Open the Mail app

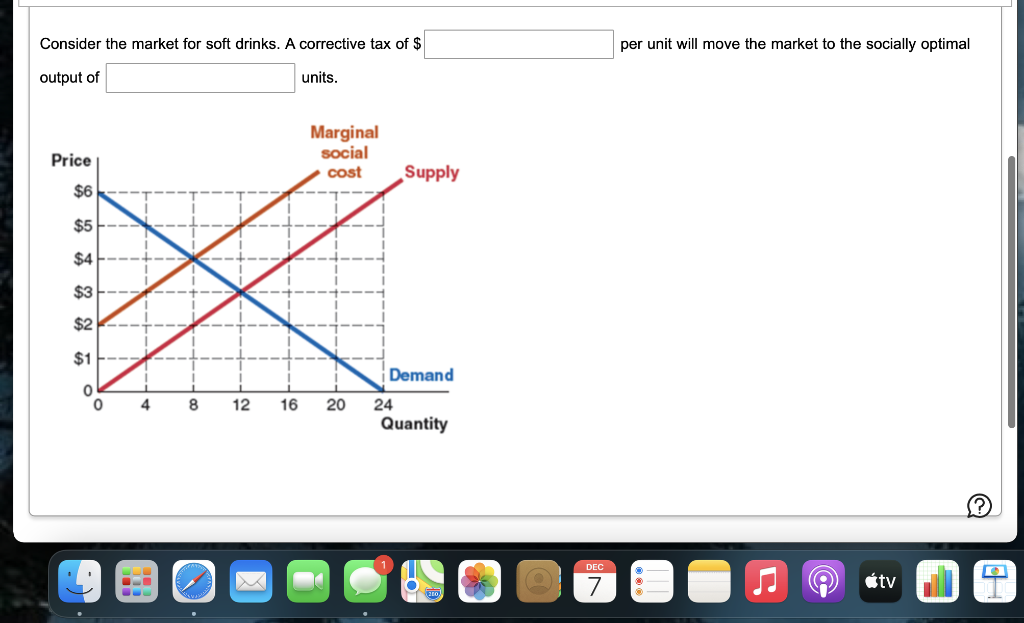click(251, 581)
